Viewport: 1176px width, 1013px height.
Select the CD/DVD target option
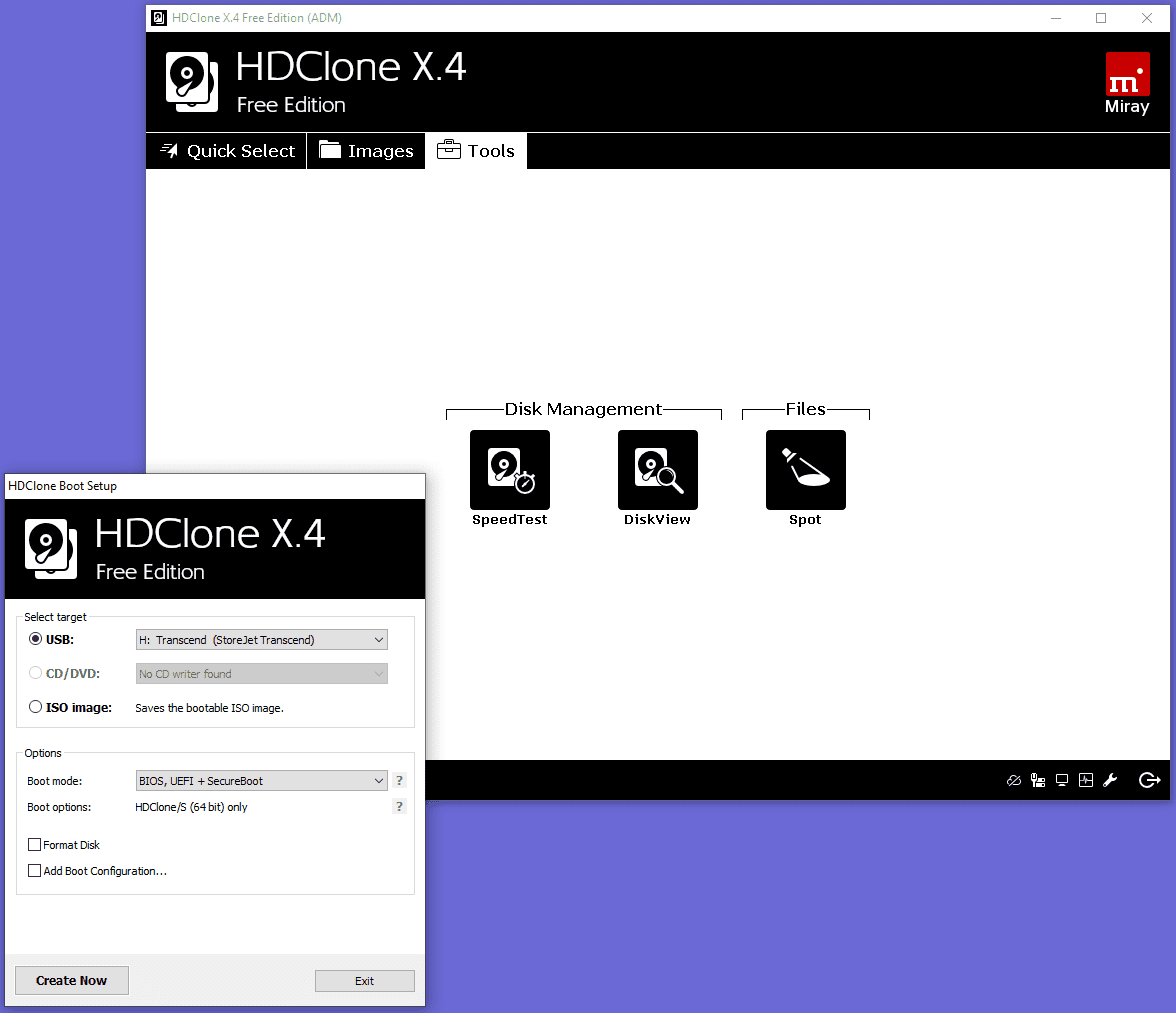35,673
